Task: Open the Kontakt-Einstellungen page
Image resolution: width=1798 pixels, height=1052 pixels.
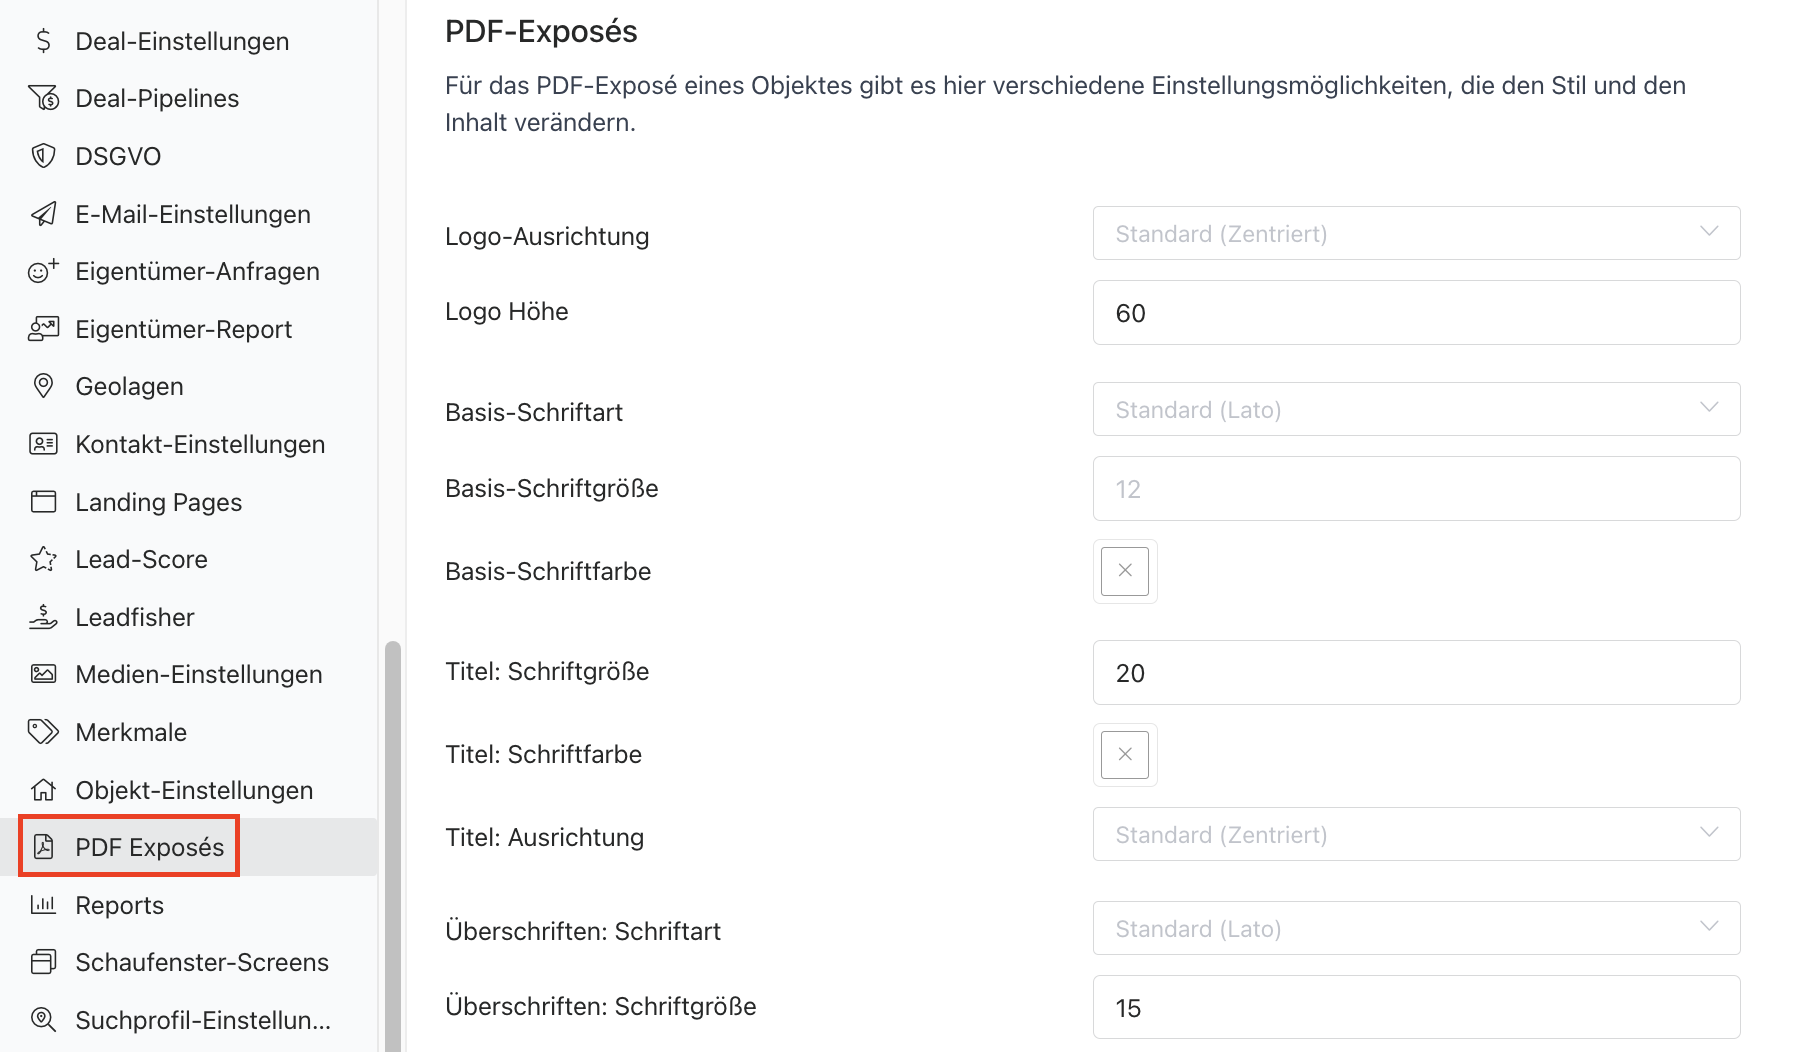Action: tap(200, 444)
